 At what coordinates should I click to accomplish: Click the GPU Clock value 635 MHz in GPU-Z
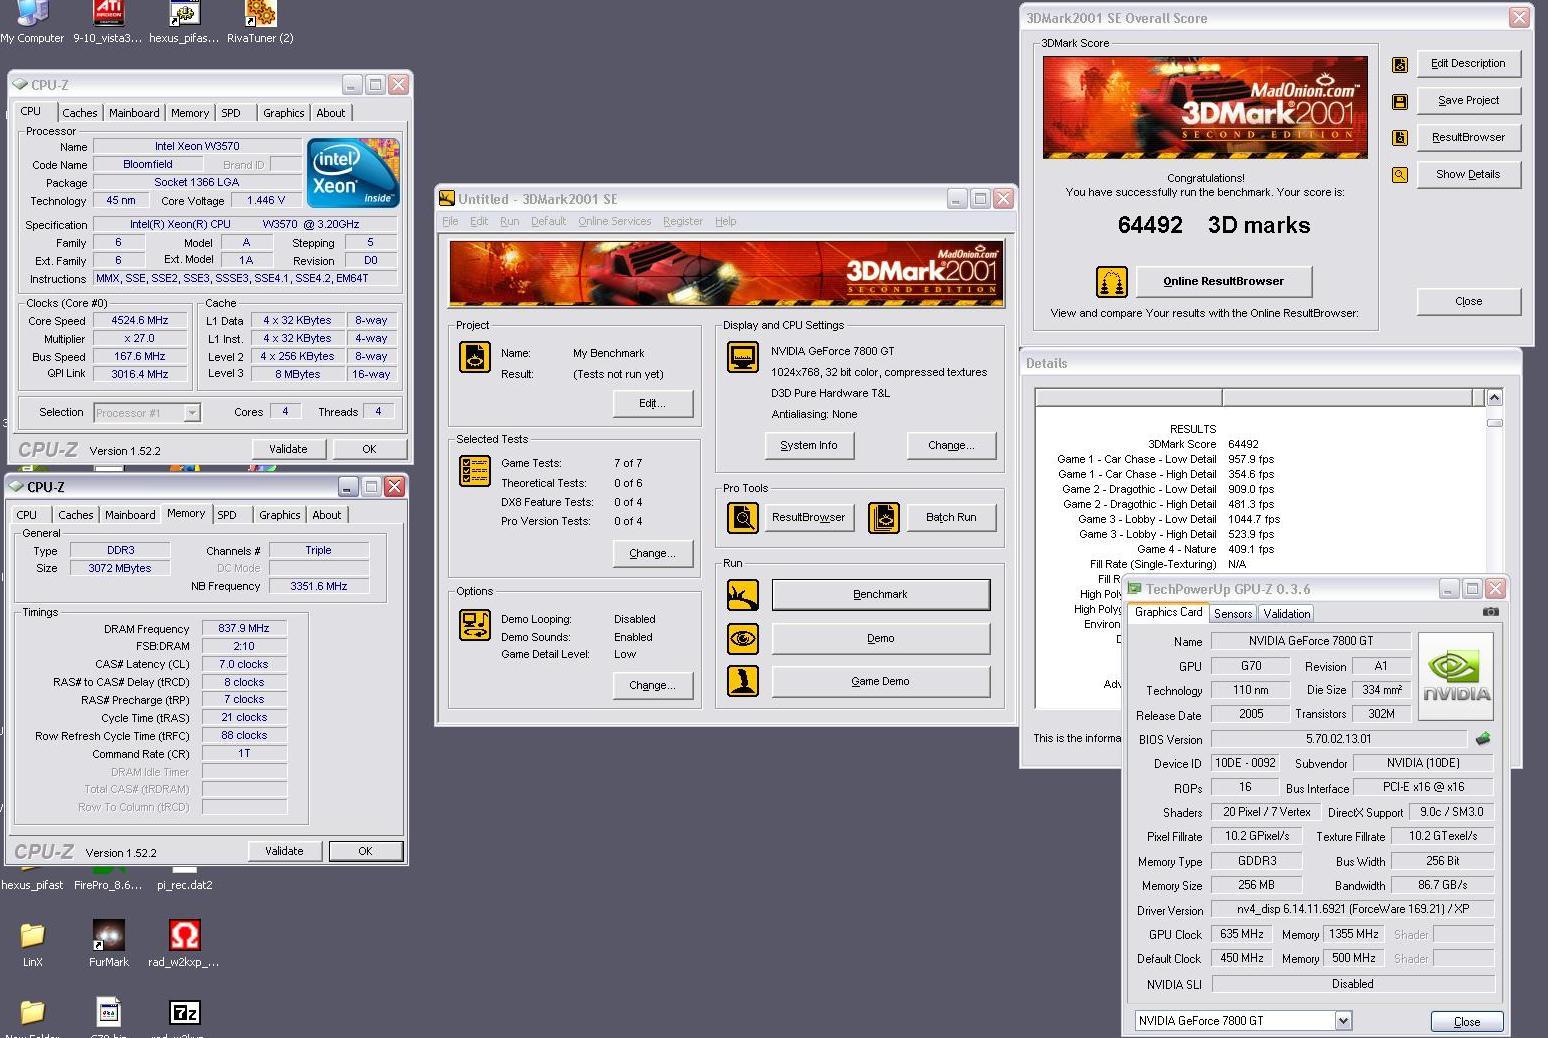[1242, 934]
